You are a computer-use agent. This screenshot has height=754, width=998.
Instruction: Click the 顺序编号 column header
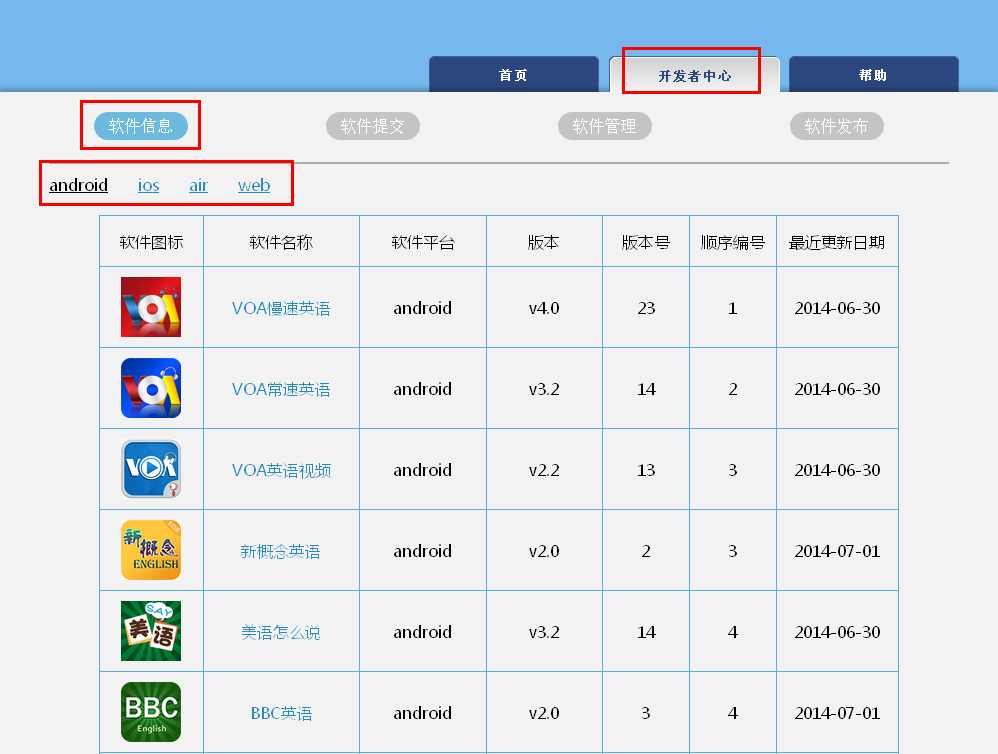733,242
